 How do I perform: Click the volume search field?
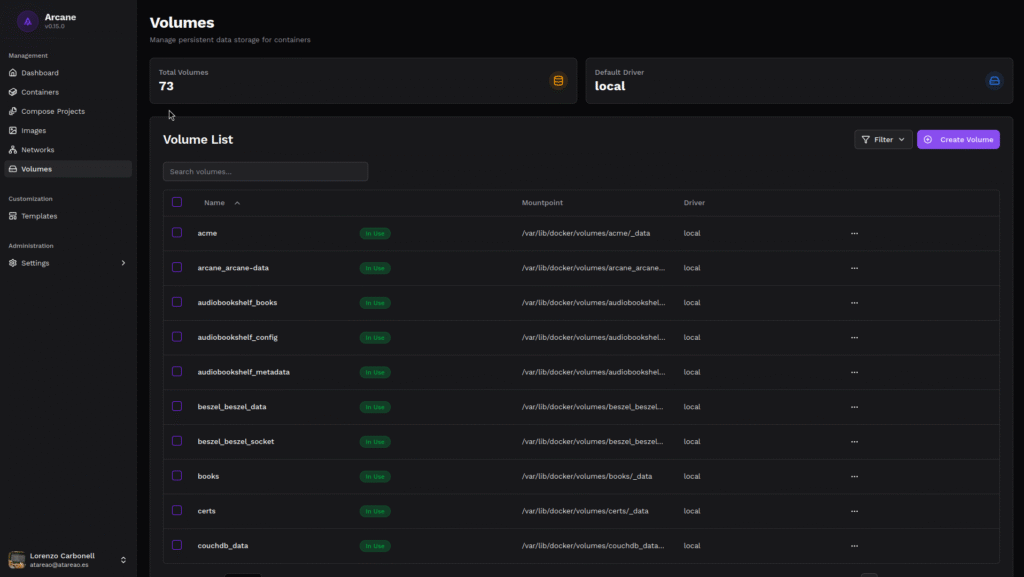pos(265,172)
